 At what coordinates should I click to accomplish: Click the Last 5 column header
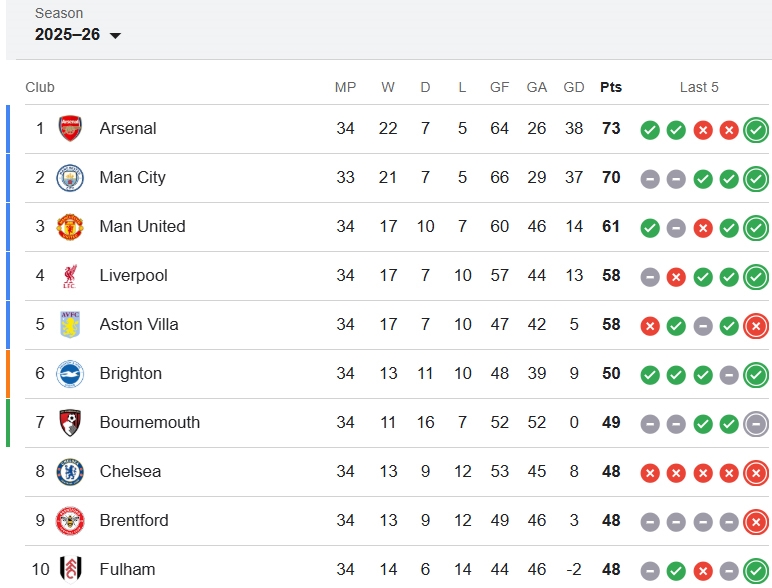click(x=699, y=87)
